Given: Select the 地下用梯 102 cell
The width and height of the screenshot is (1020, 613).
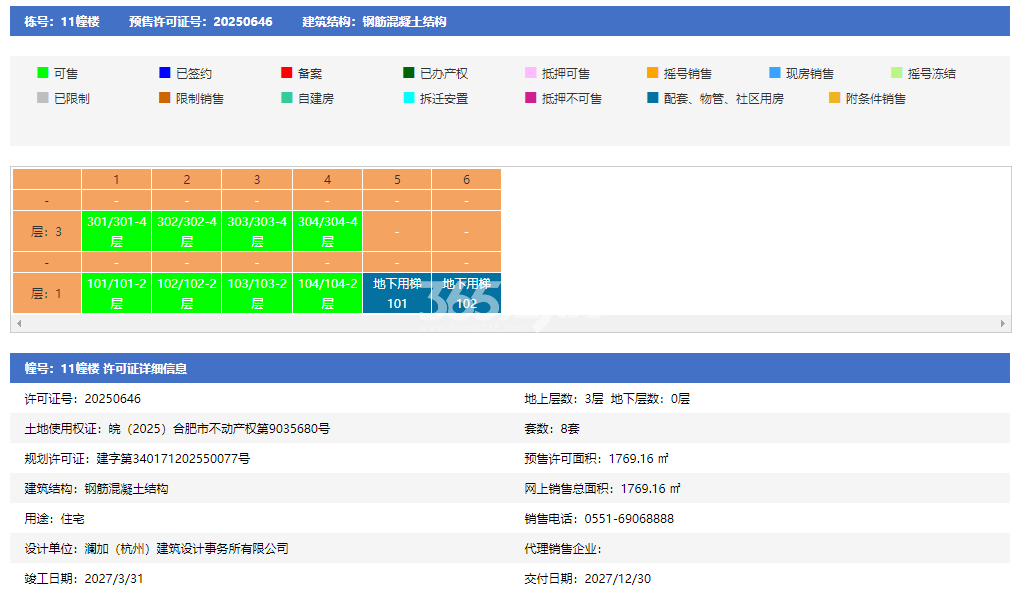Looking at the screenshot, I should click(466, 293).
